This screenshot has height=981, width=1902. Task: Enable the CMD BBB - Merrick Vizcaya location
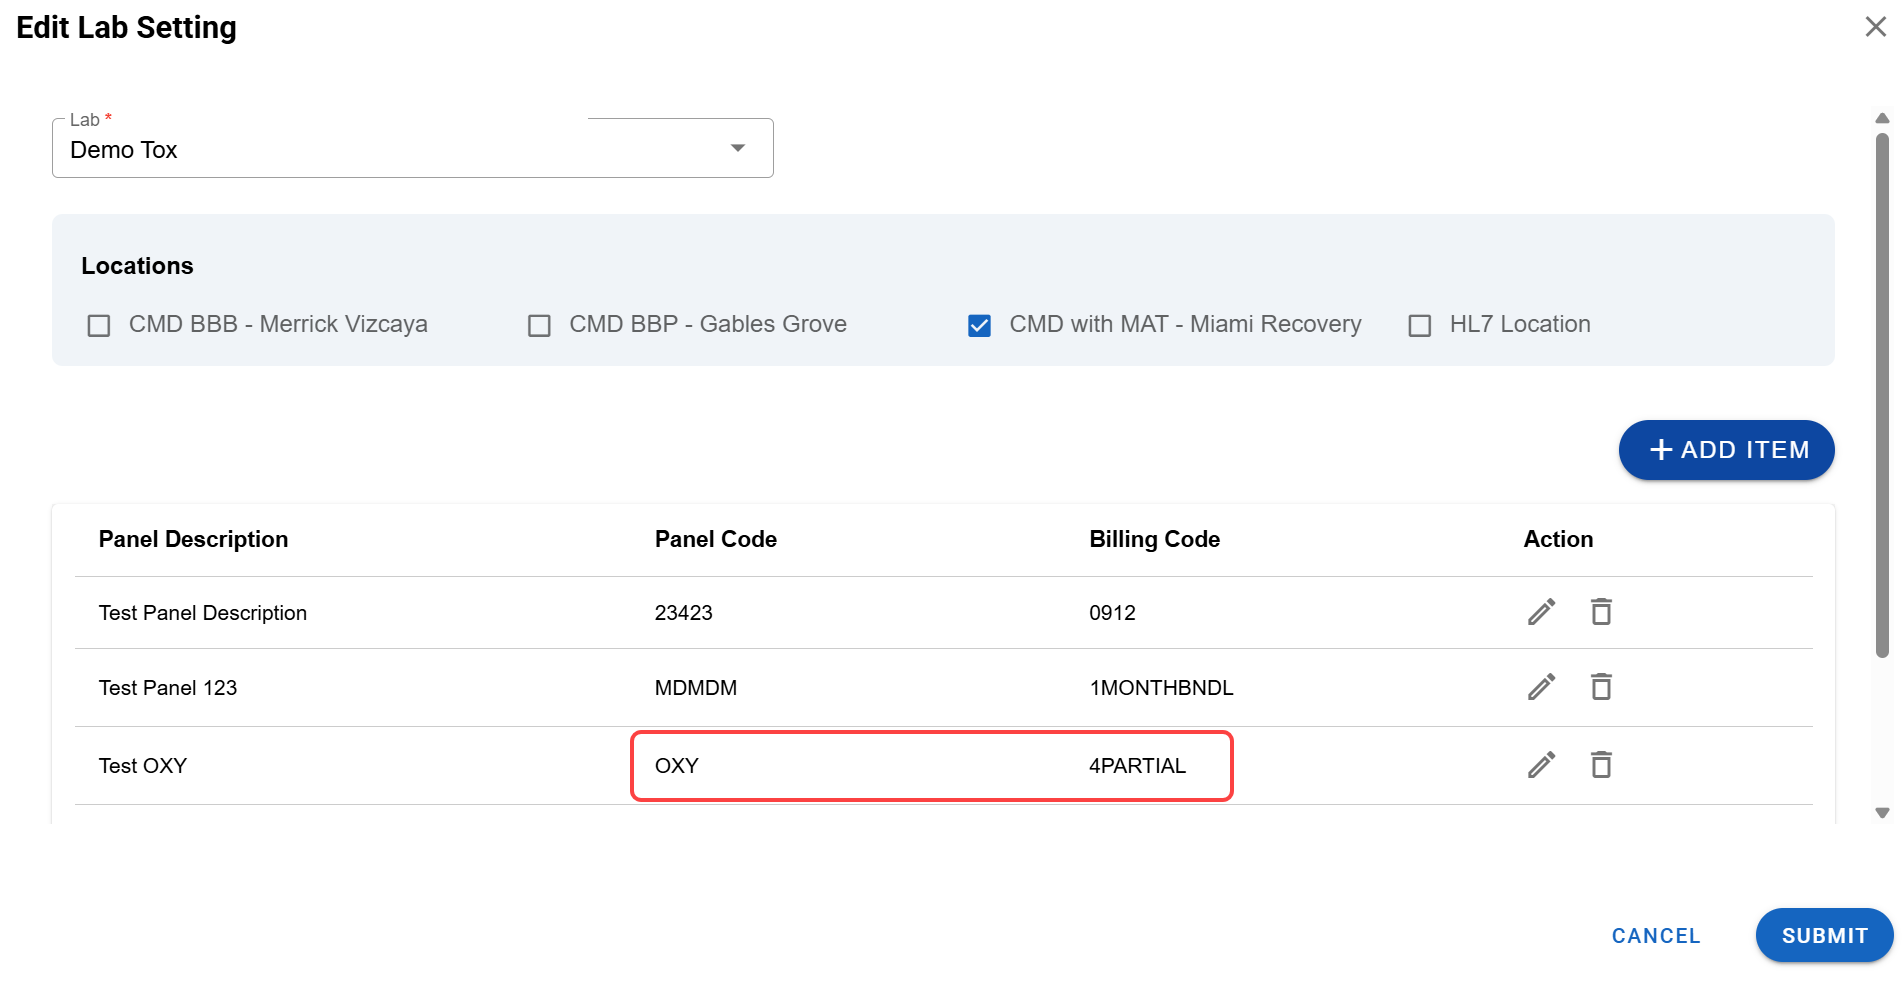pyautogui.click(x=98, y=324)
